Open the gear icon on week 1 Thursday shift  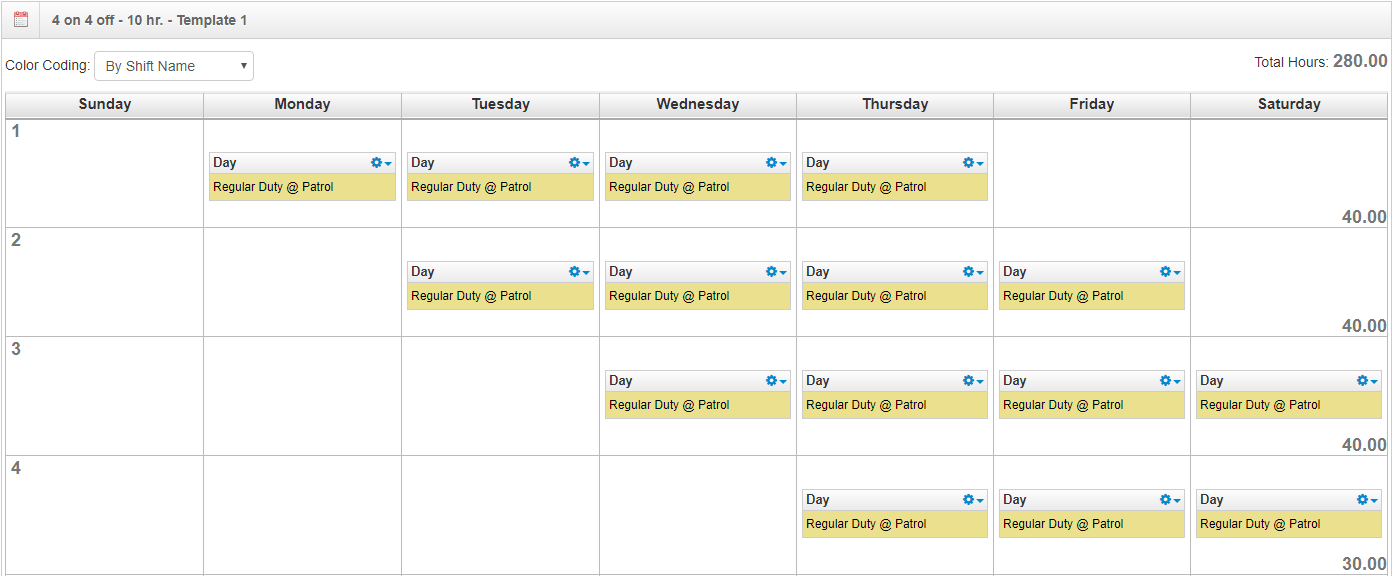pyautogui.click(x=968, y=162)
